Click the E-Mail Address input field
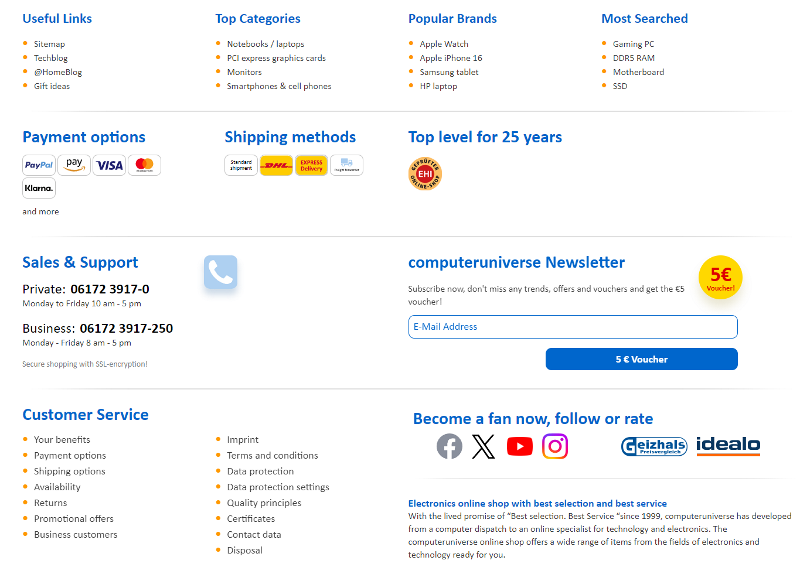Viewport: 800px width, 574px height. (x=572, y=327)
